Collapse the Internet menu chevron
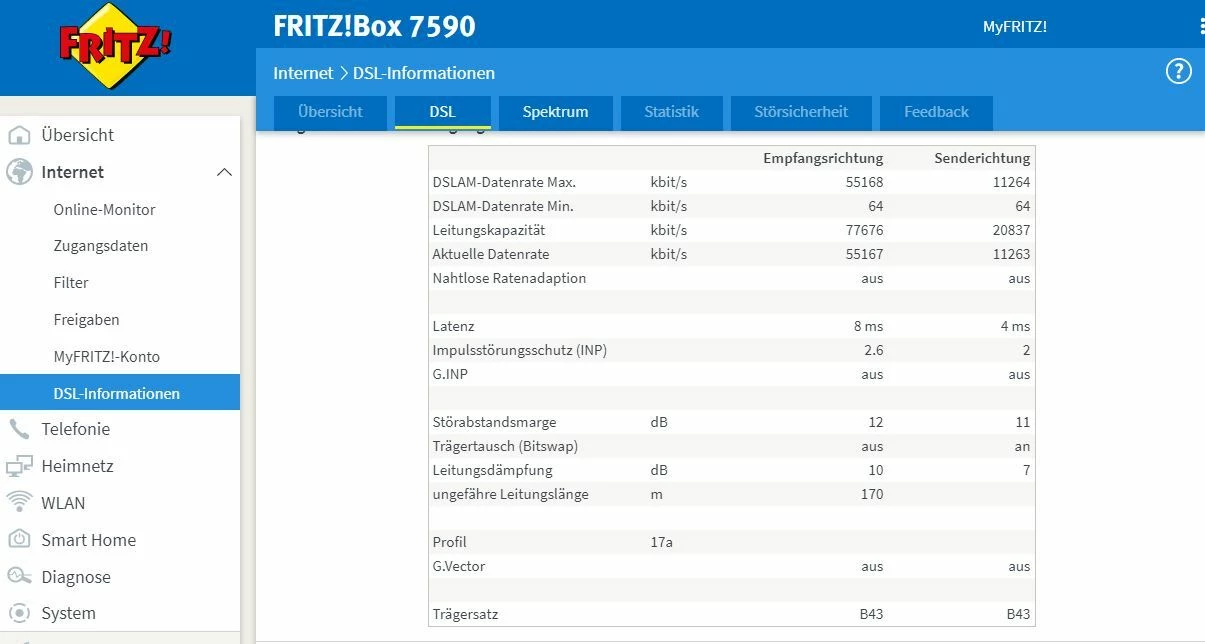Viewport: 1205px width, 644px height. pyautogui.click(x=224, y=173)
